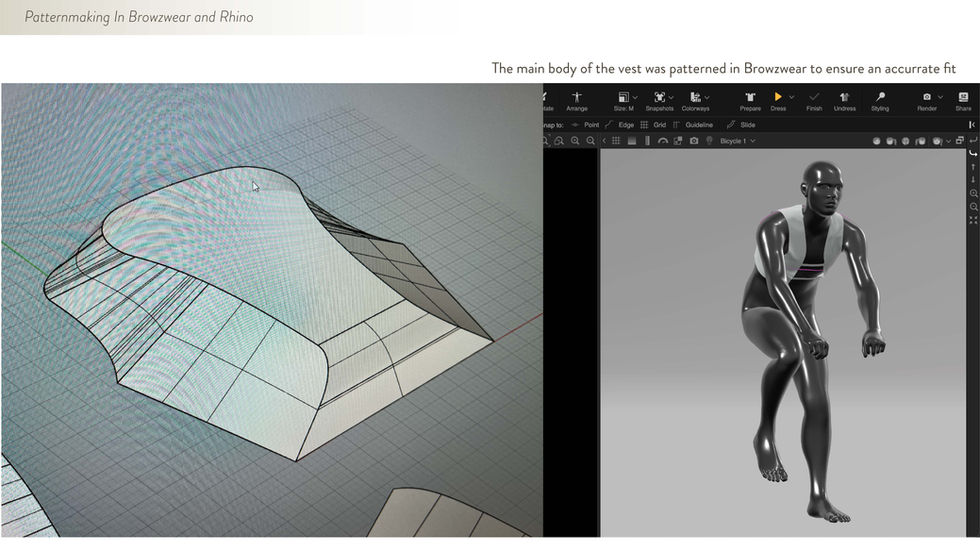Click the Arrange avatar tool
The height and width of the screenshot is (550, 980).
[x=576, y=101]
